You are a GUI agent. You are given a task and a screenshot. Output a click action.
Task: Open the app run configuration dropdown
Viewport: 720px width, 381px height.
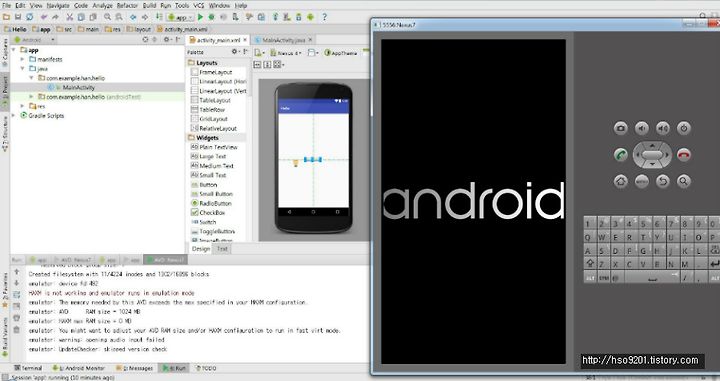coord(180,17)
